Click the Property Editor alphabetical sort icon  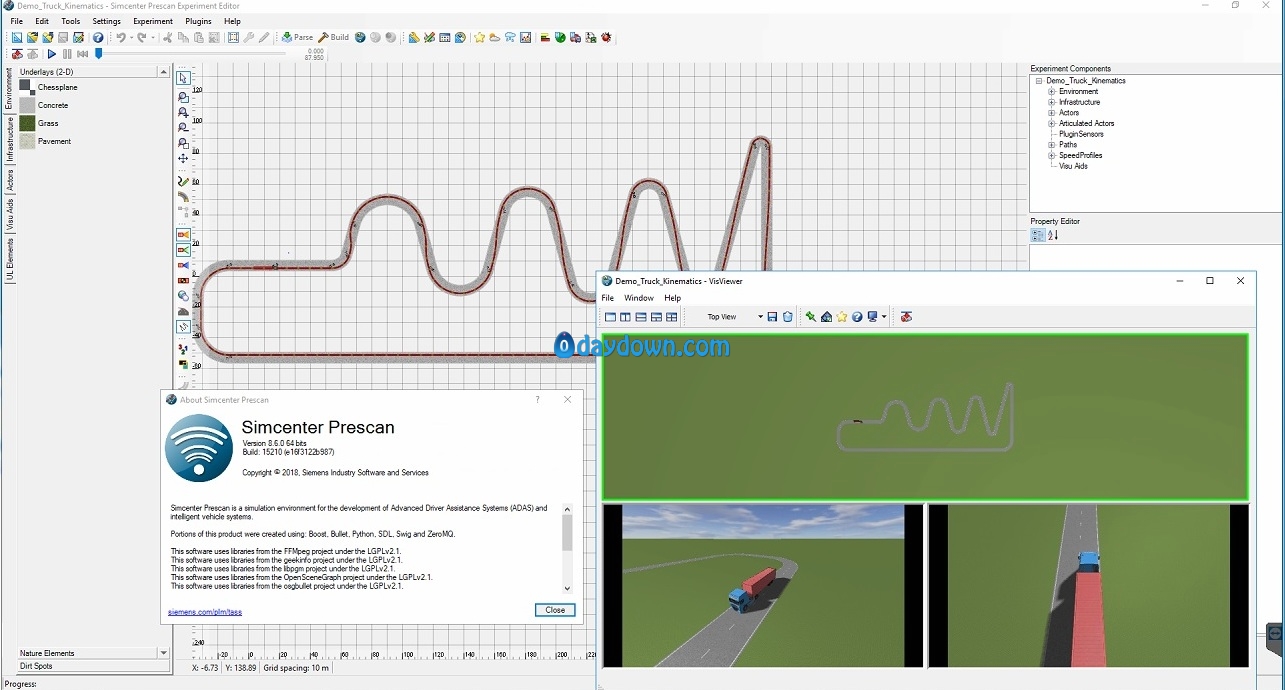point(1053,235)
